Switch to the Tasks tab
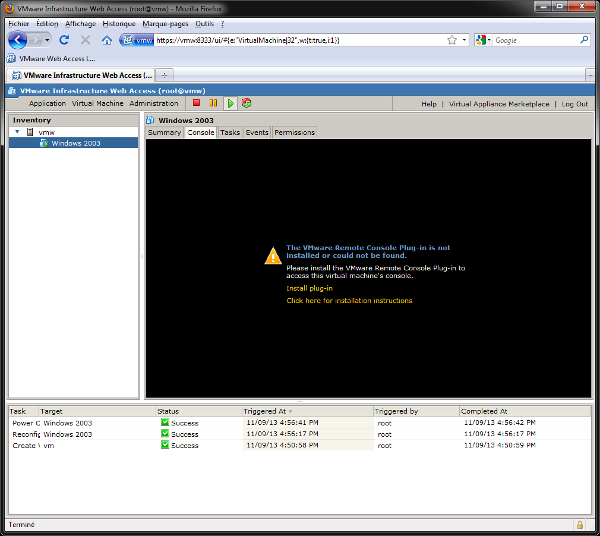 pos(230,132)
